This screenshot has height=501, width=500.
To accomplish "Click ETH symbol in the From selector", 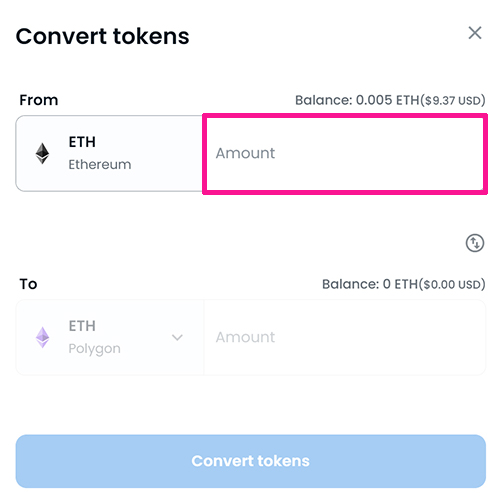I will point(82,142).
